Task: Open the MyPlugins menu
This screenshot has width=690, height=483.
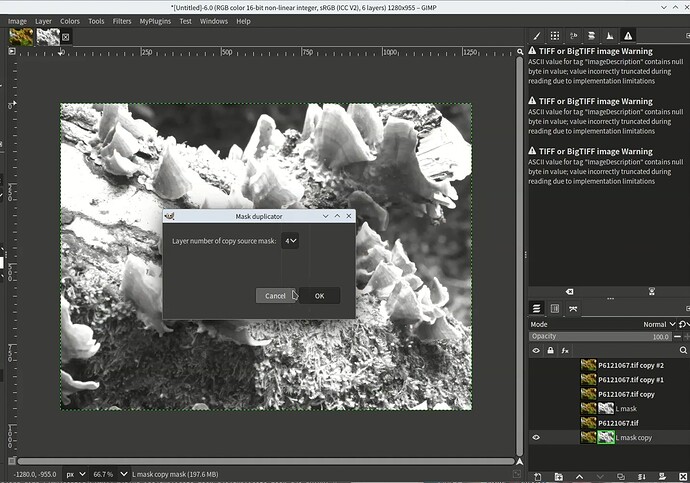Action: click(155, 21)
